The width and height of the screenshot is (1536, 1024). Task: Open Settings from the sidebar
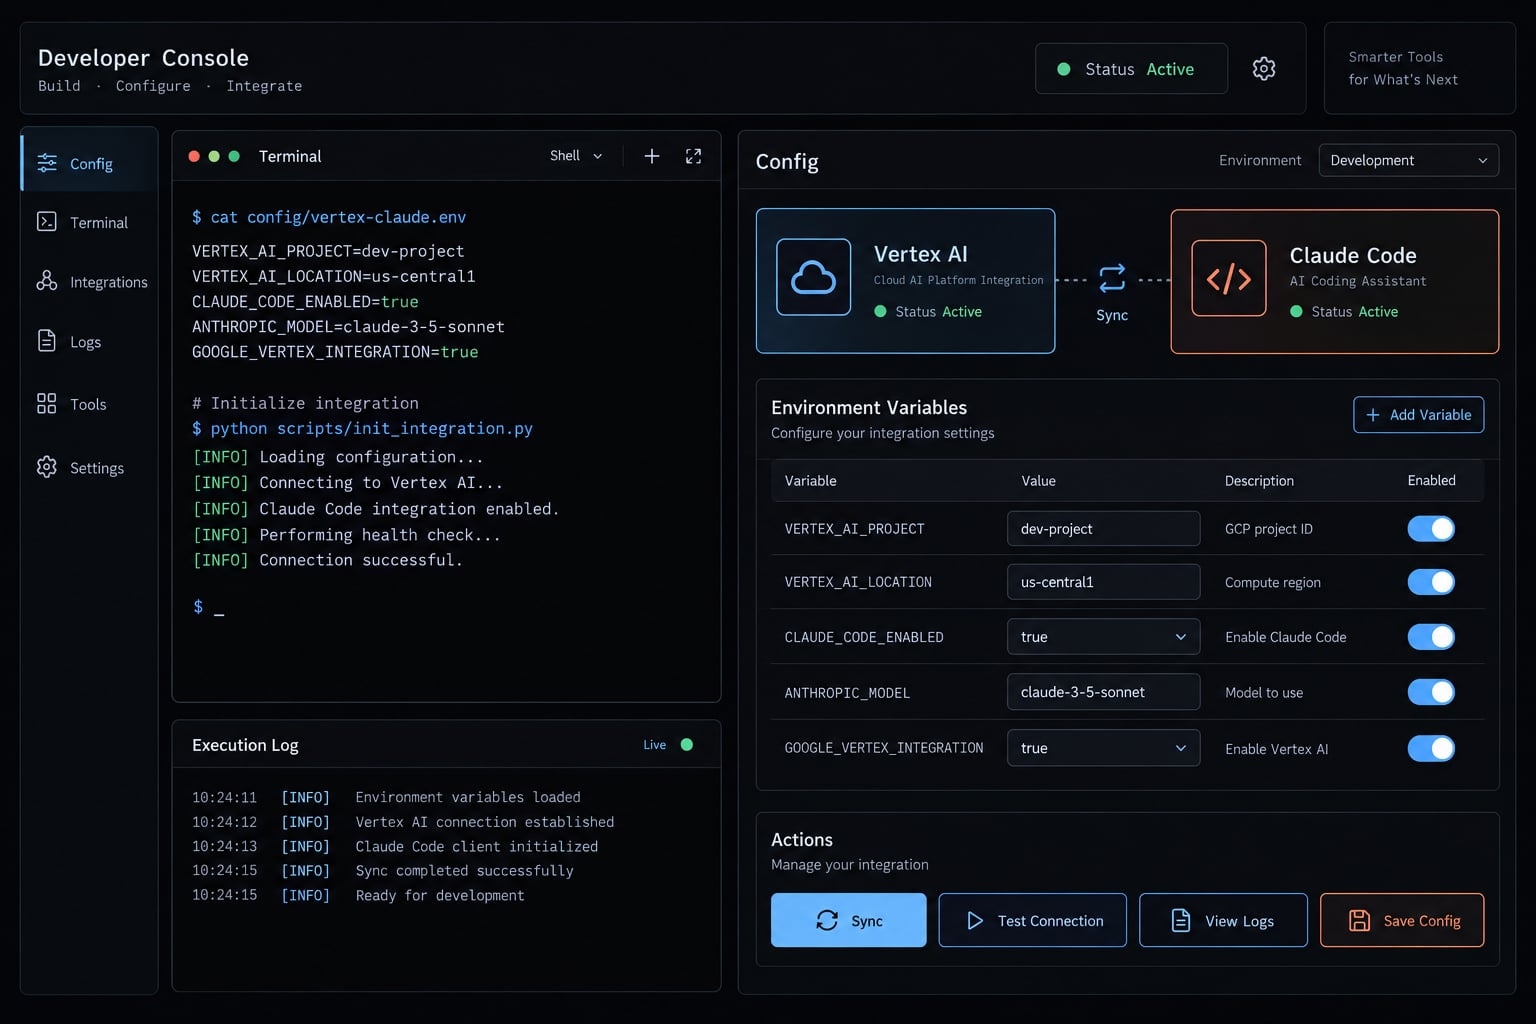pyautogui.click(x=89, y=467)
